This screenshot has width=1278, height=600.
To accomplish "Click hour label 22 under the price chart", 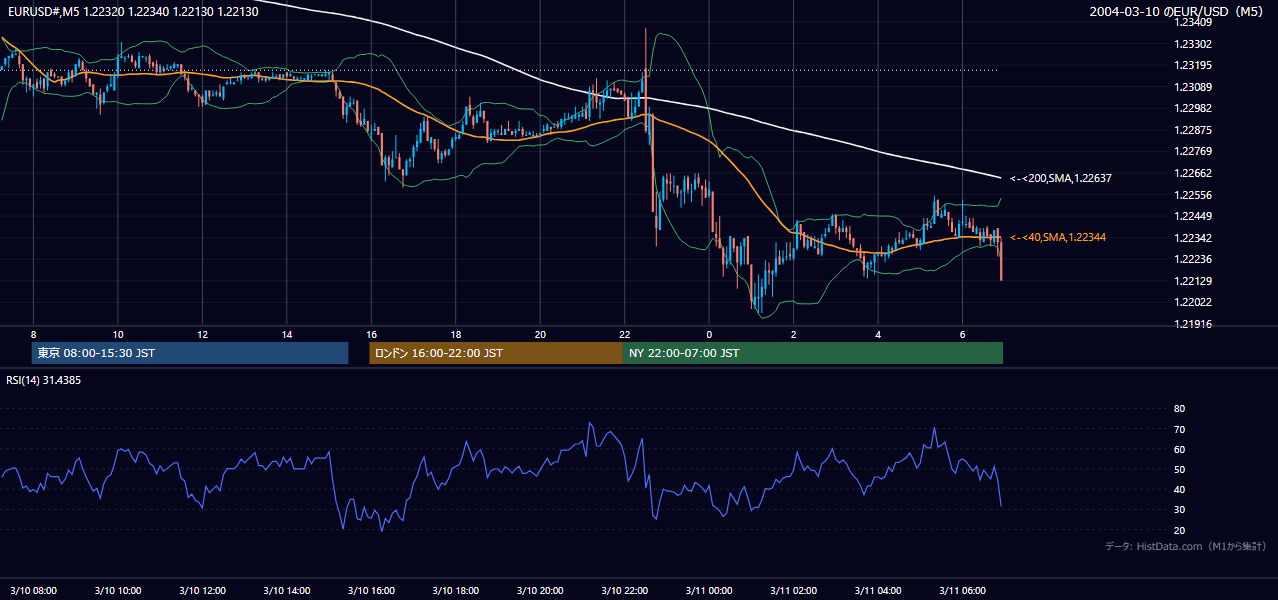I will [x=625, y=334].
